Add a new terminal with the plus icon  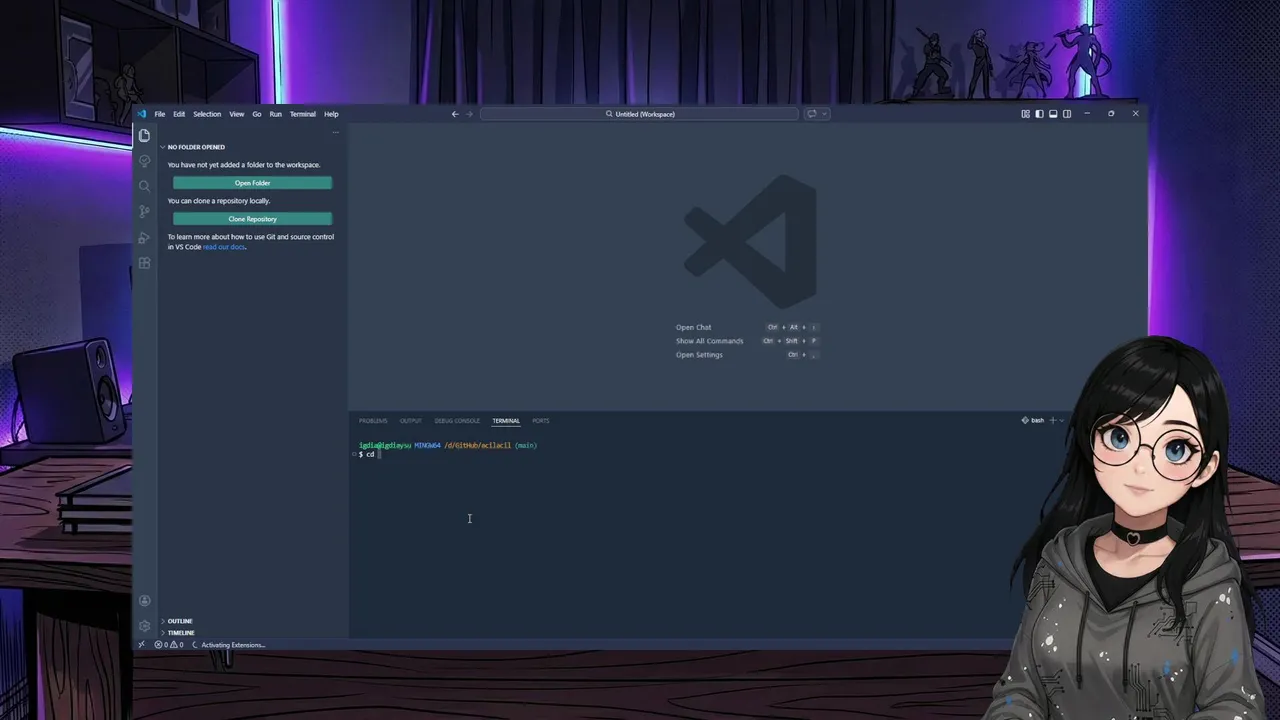coord(1052,420)
